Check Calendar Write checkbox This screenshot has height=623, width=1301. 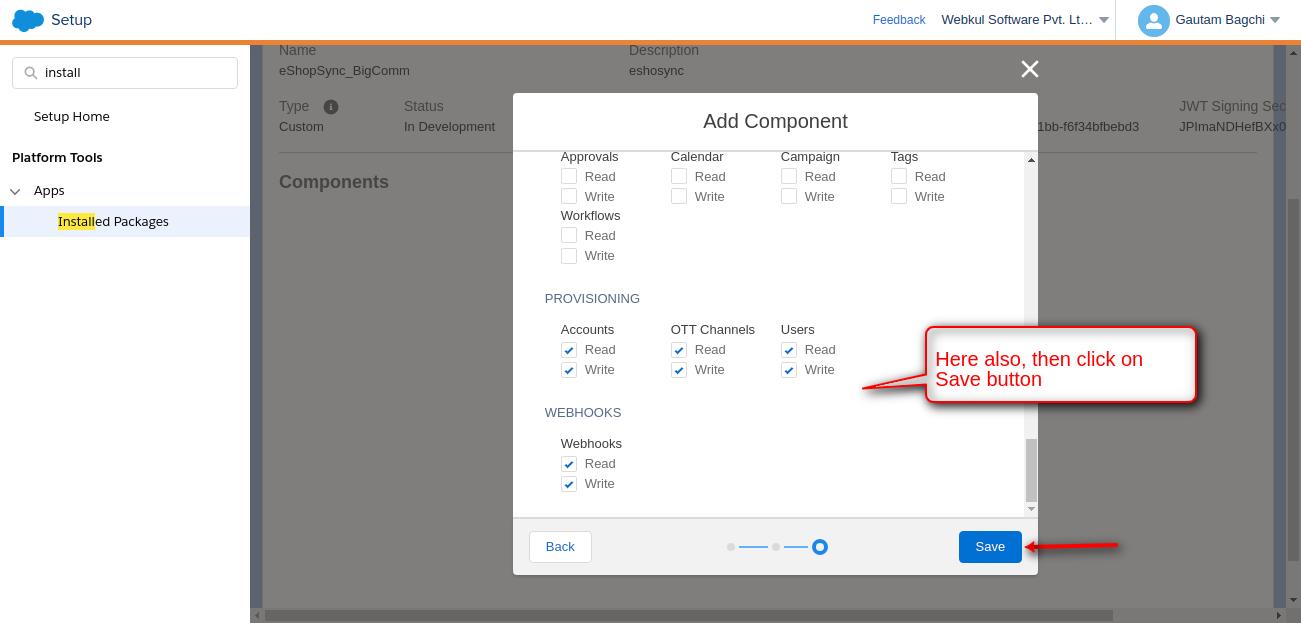(679, 197)
